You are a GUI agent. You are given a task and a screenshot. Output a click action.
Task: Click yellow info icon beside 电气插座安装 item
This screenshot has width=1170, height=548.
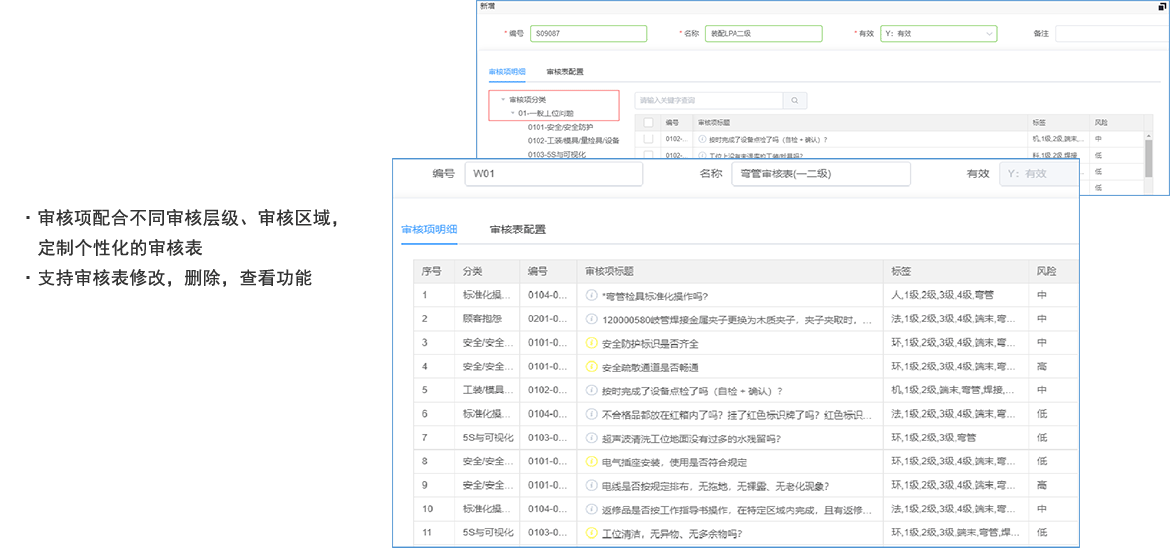tap(591, 462)
